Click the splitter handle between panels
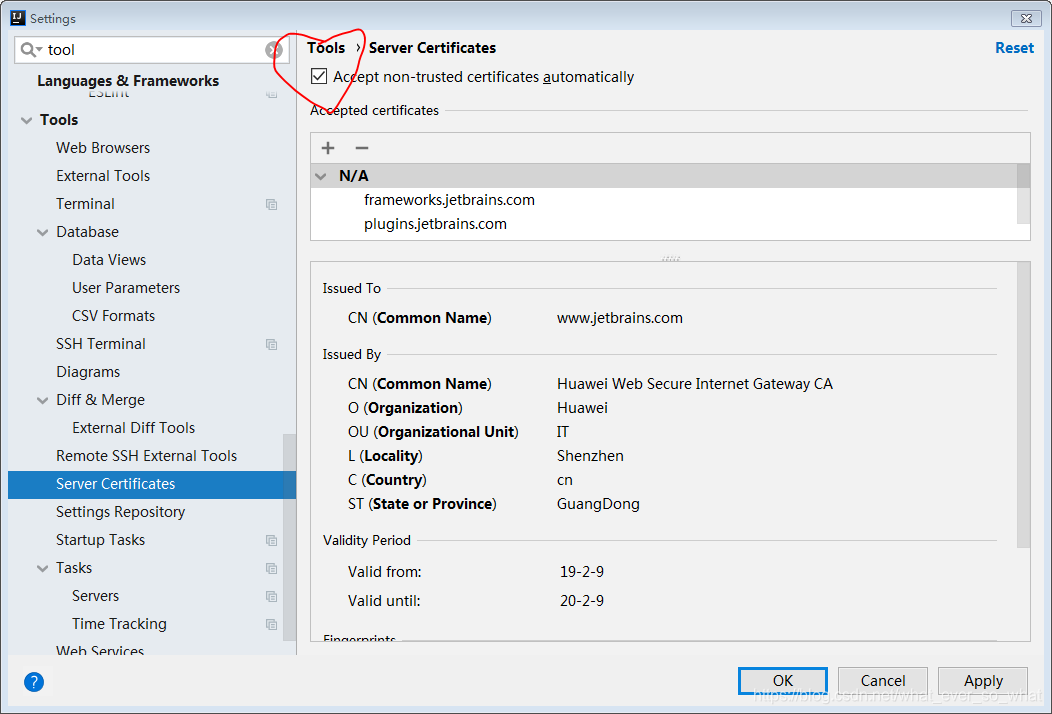1052x714 pixels. click(670, 258)
